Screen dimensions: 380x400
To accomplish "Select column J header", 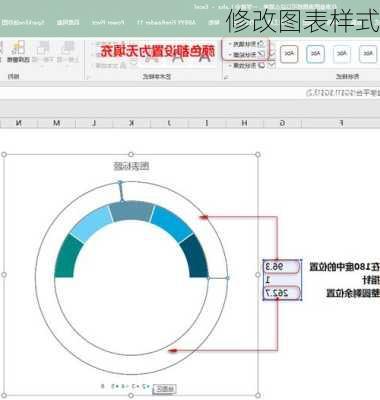I will (x=169, y=123).
